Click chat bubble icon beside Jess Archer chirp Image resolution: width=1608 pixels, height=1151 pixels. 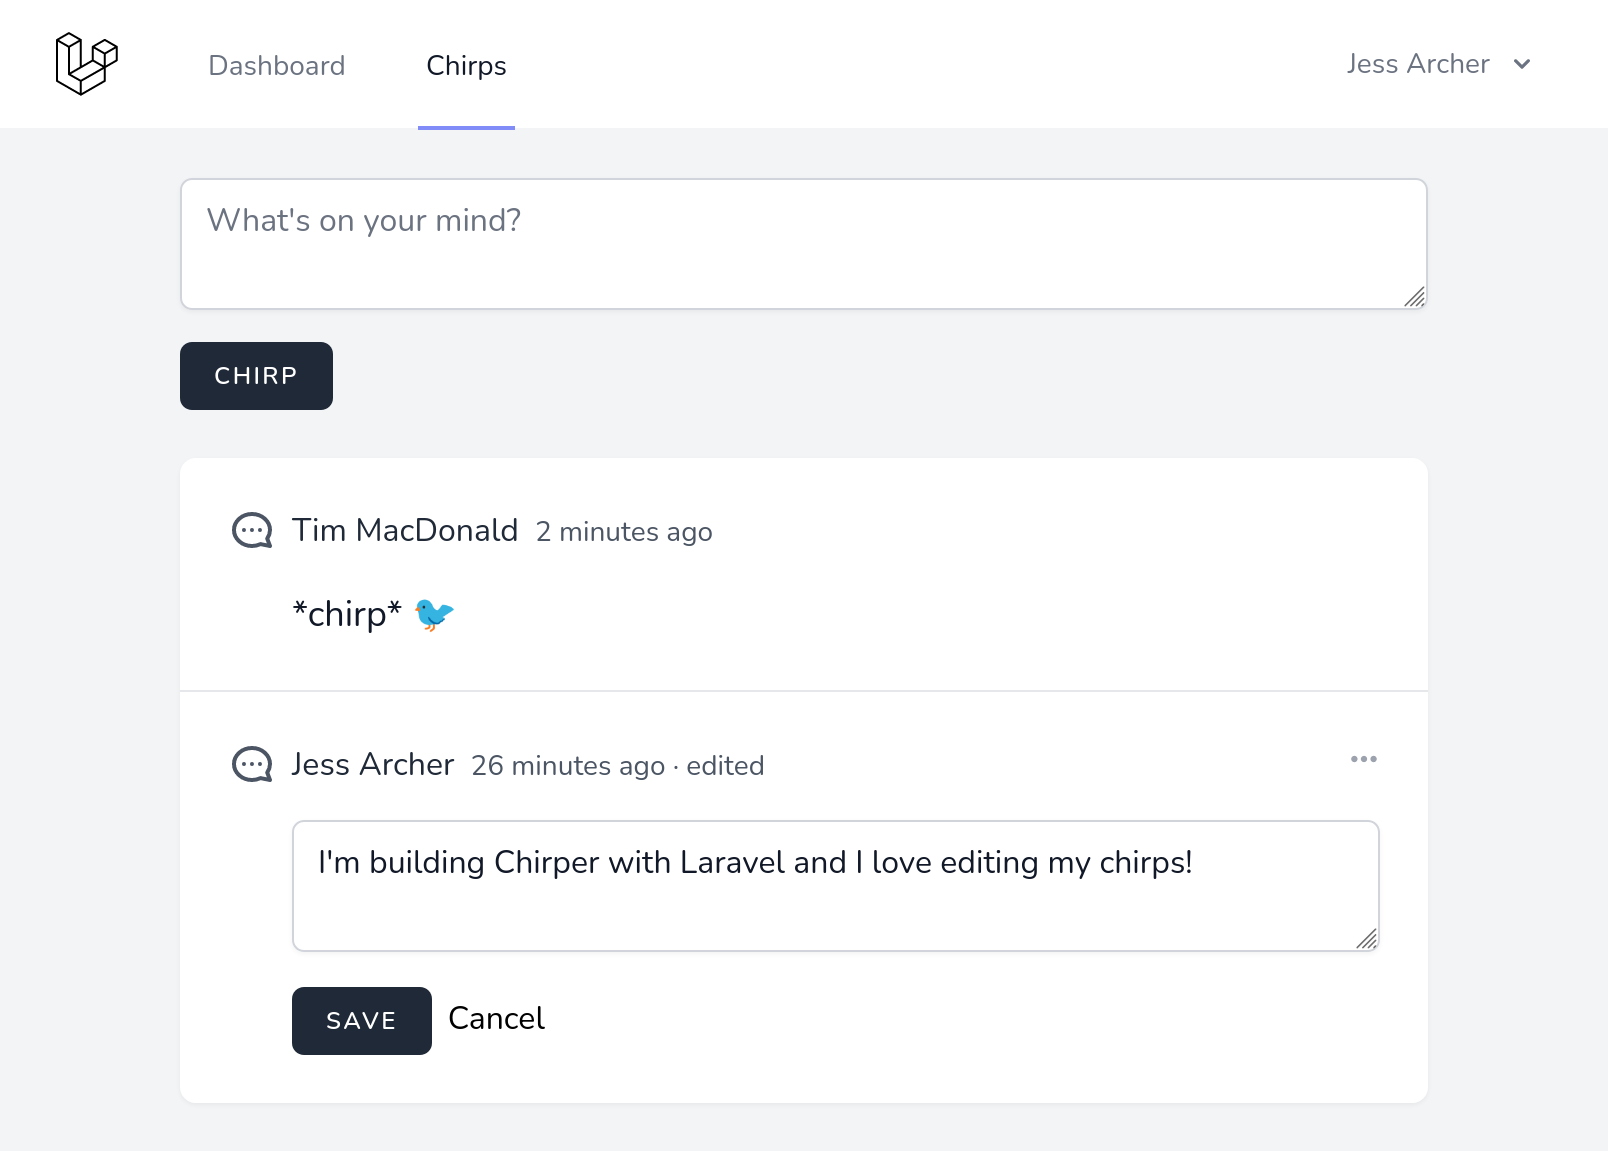click(252, 764)
